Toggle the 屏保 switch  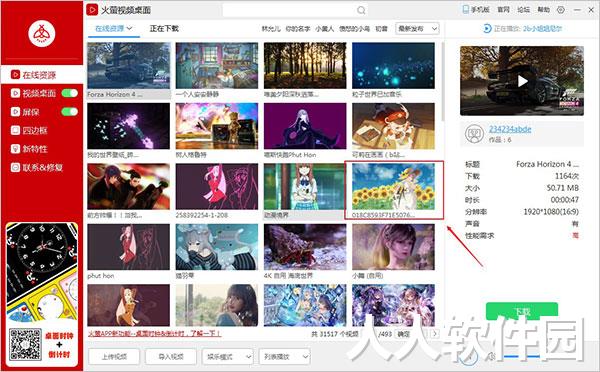point(70,111)
